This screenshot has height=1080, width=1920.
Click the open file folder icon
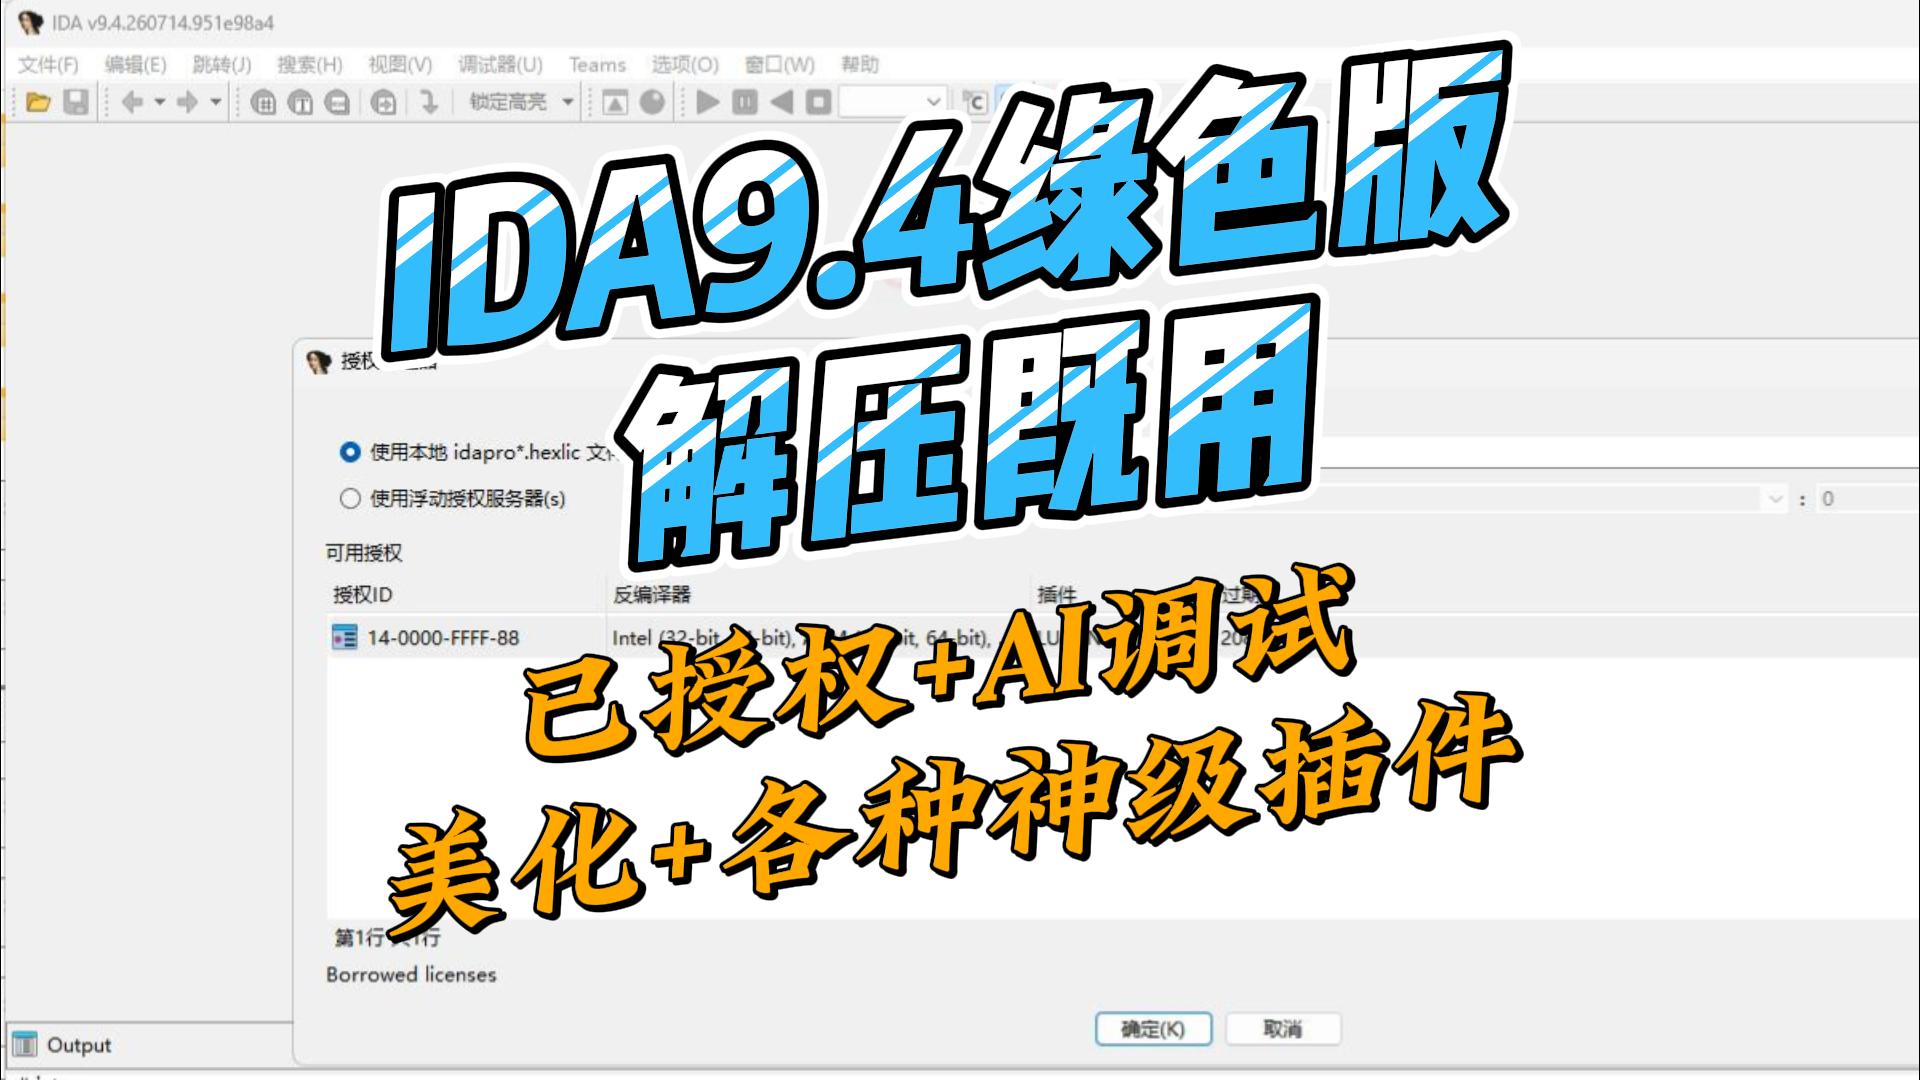(x=38, y=102)
